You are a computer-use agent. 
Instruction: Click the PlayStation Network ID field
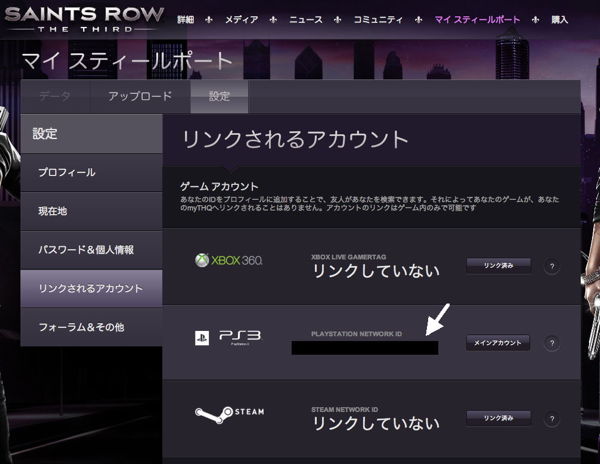365,348
